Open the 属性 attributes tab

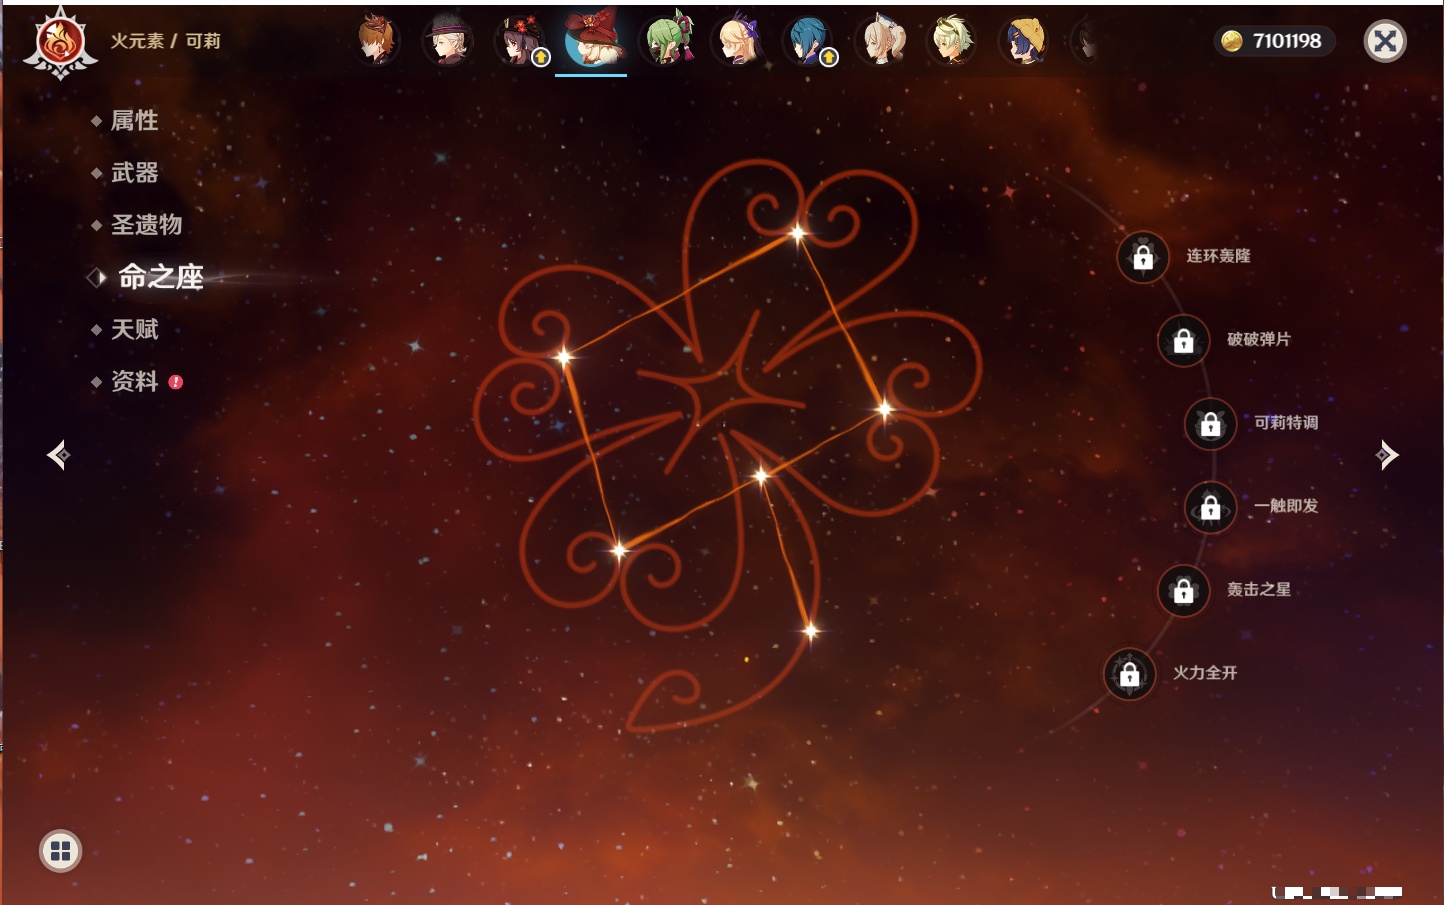tap(134, 120)
